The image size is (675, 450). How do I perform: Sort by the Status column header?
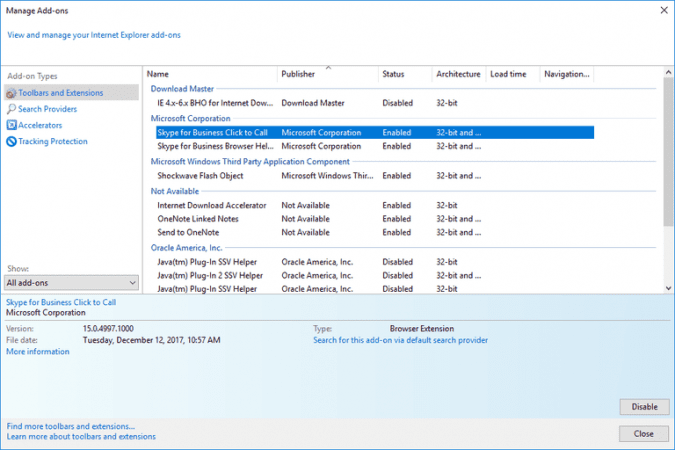point(405,74)
